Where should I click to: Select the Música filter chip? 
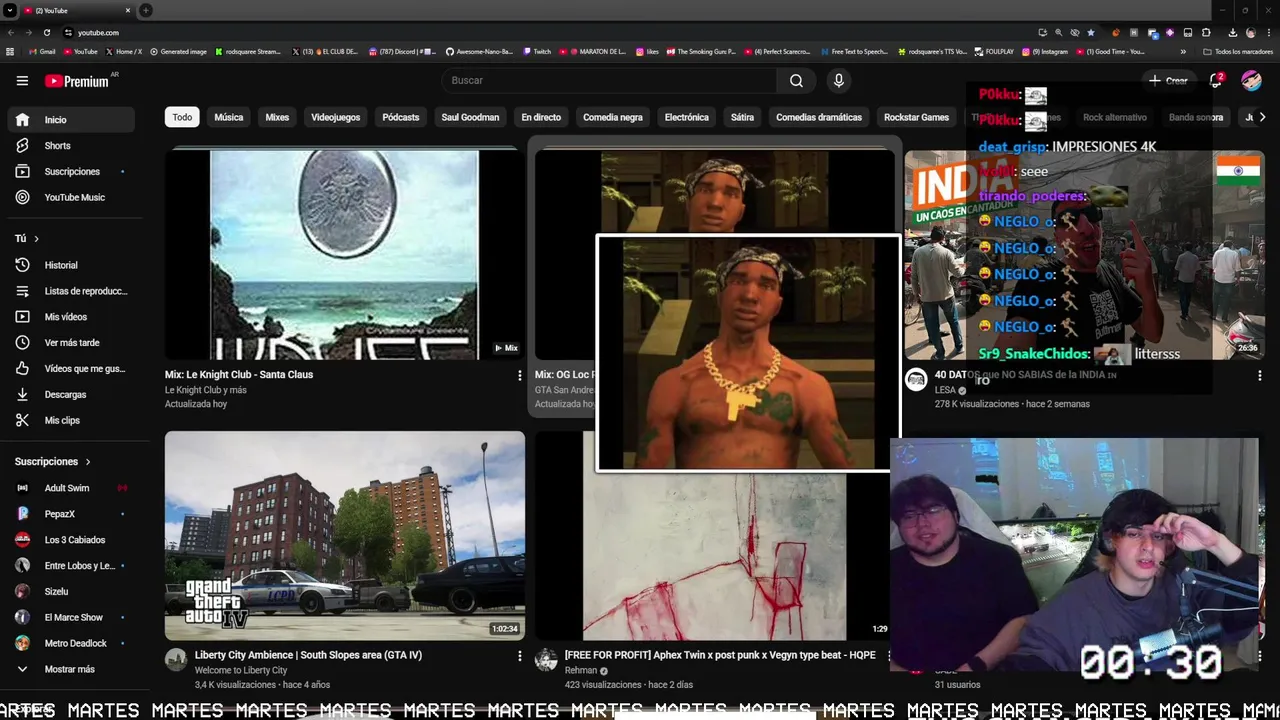pos(228,117)
